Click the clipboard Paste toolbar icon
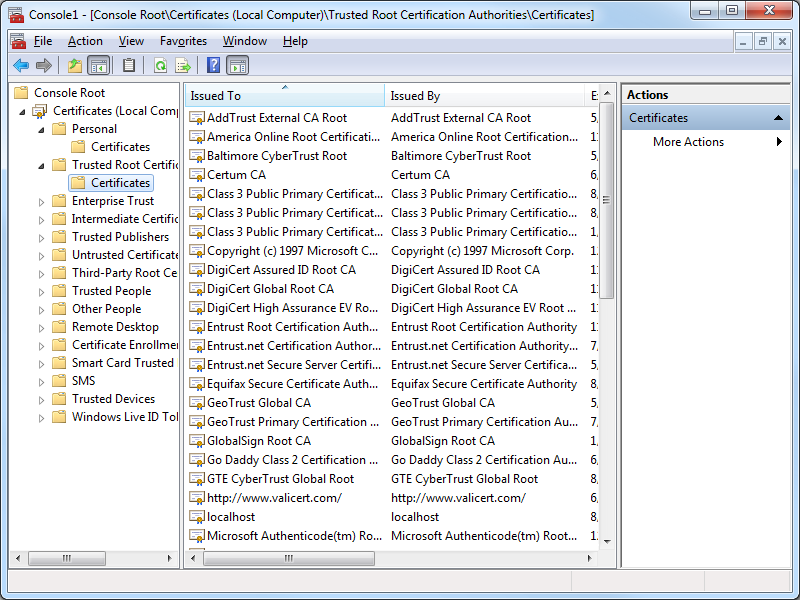Viewport: 800px width, 600px height. coord(129,66)
